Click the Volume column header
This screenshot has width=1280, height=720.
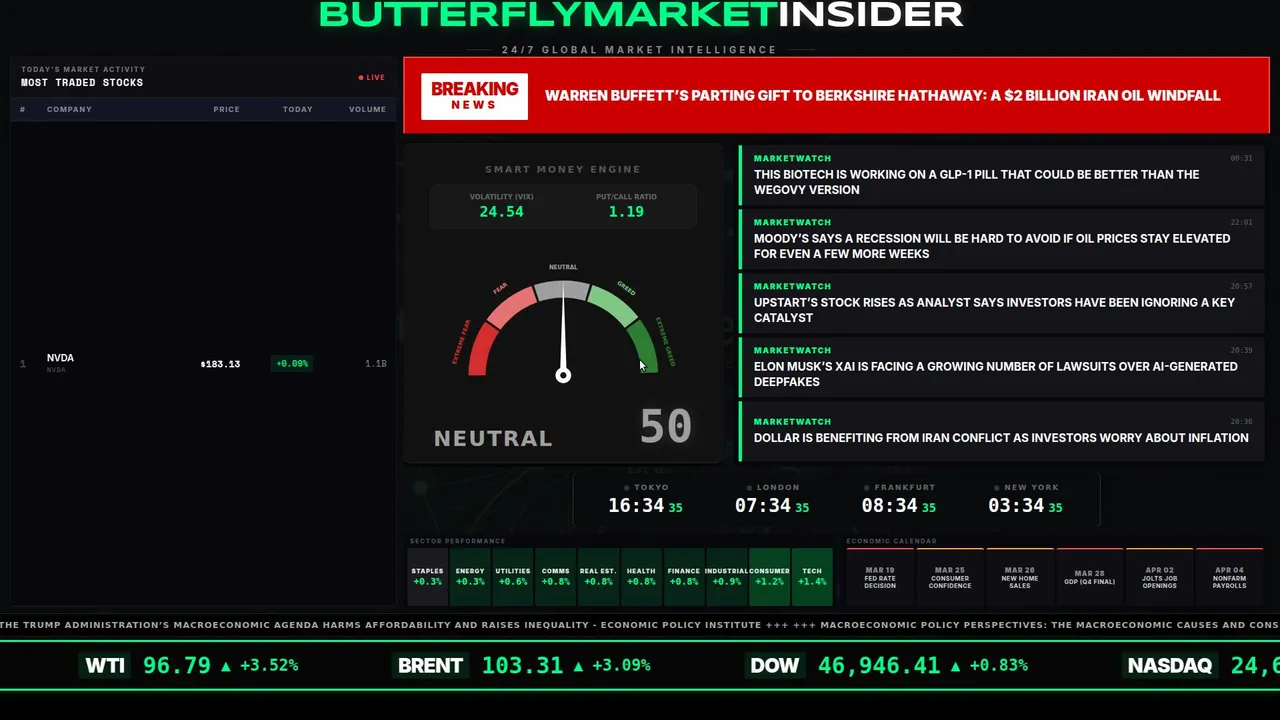[x=367, y=109]
